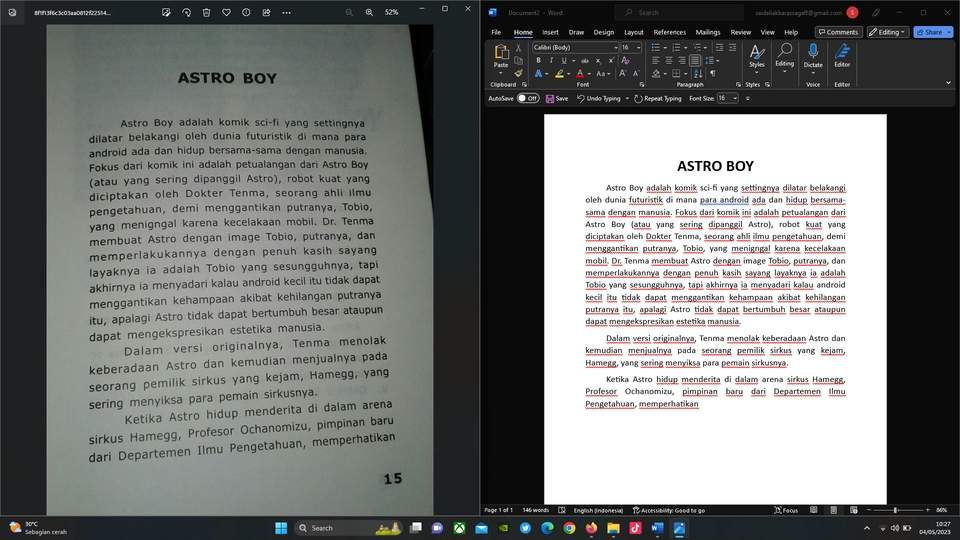Switch to the Layout tab
This screenshot has height=540, width=960.
[x=634, y=32]
